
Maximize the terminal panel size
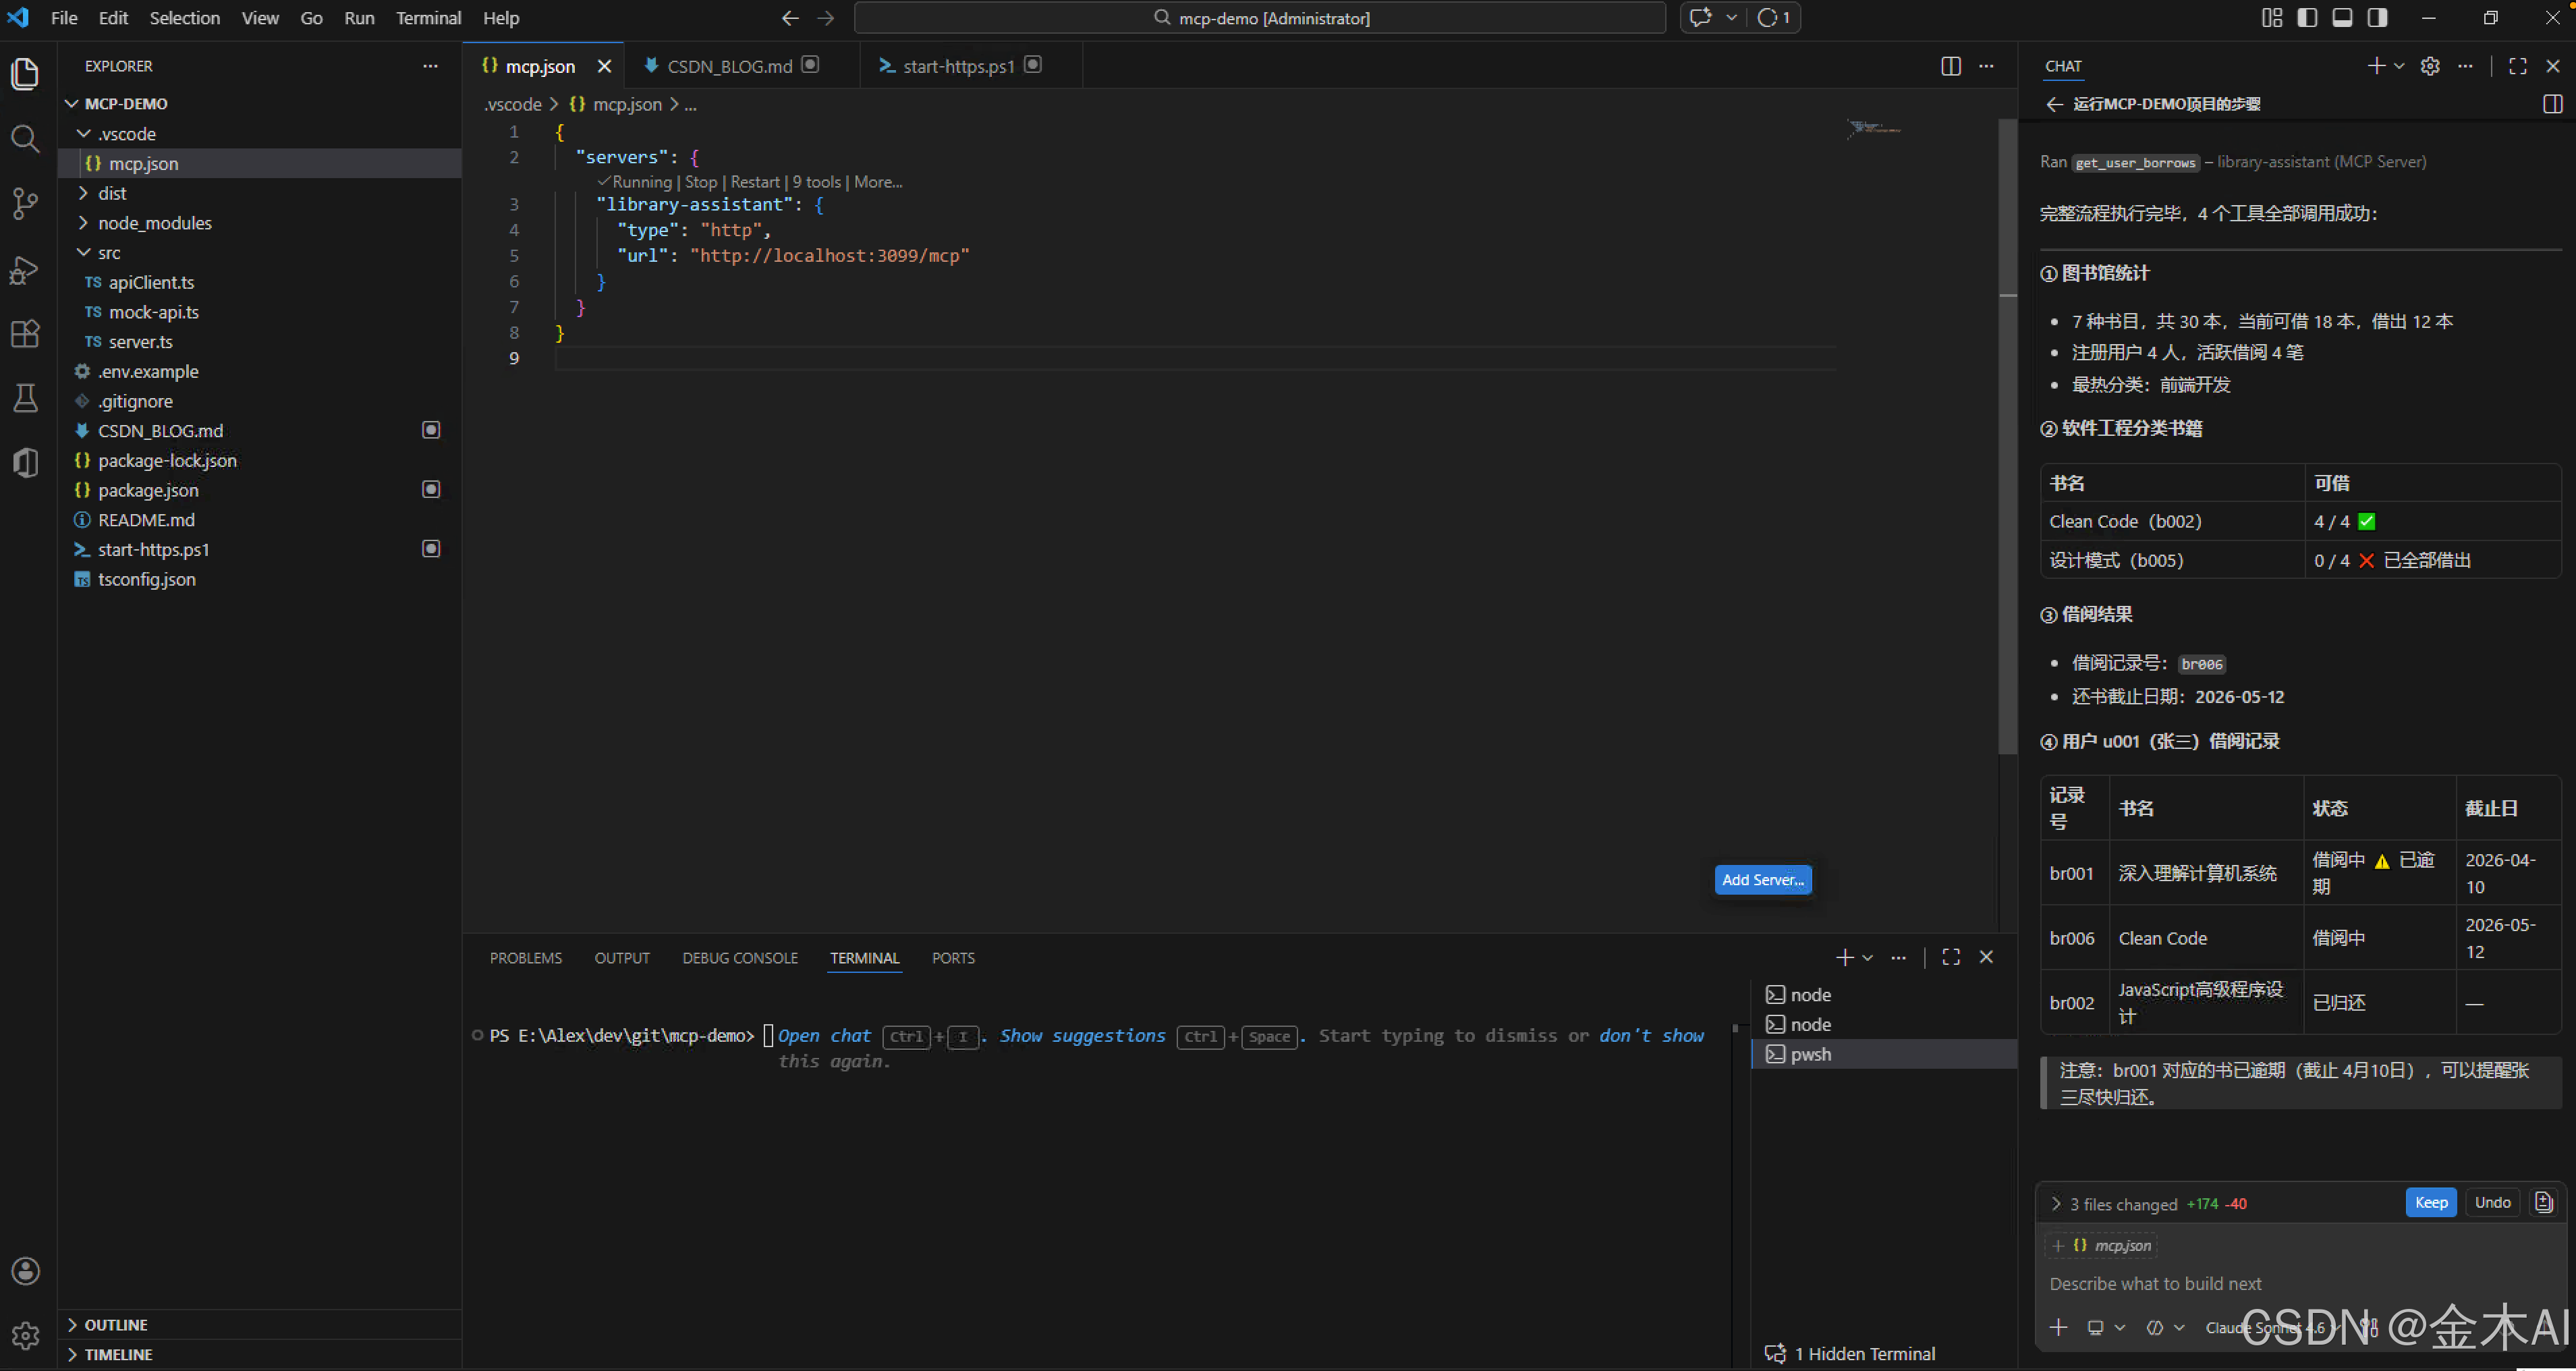(x=1950, y=957)
